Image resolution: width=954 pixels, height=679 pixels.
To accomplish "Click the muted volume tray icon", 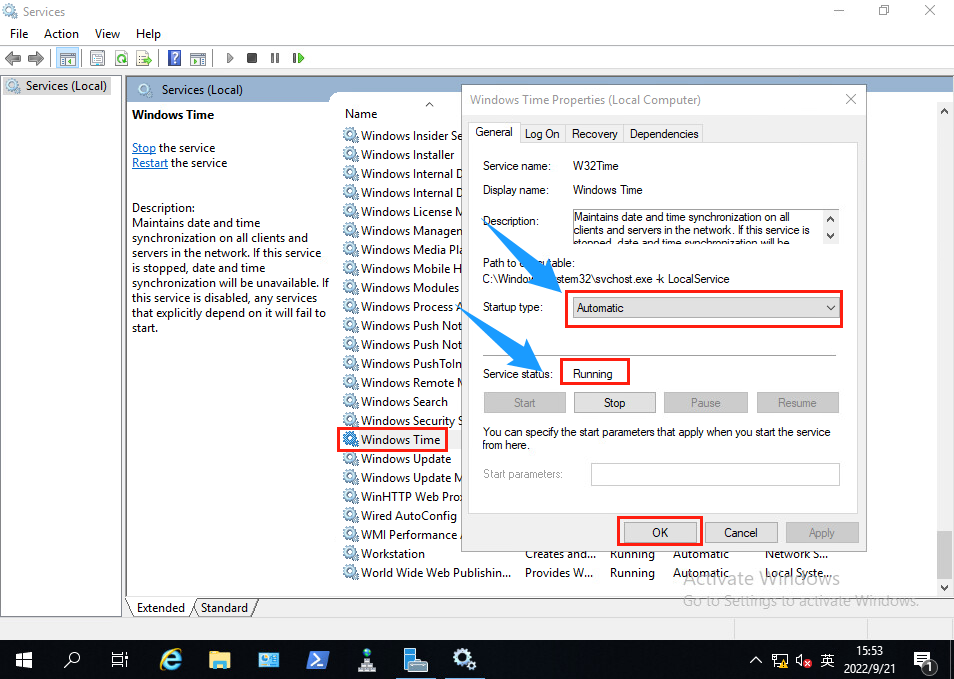I will tap(804, 661).
